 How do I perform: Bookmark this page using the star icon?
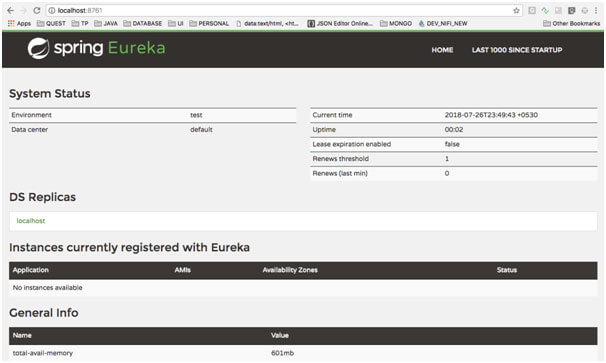click(516, 10)
